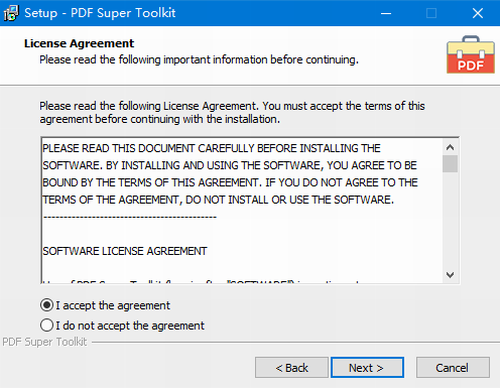Image resolution: width=500 pixels, height=388 pixels.
Task: Close the PDF Super Toolkit setup window
Action: [478, 13]
